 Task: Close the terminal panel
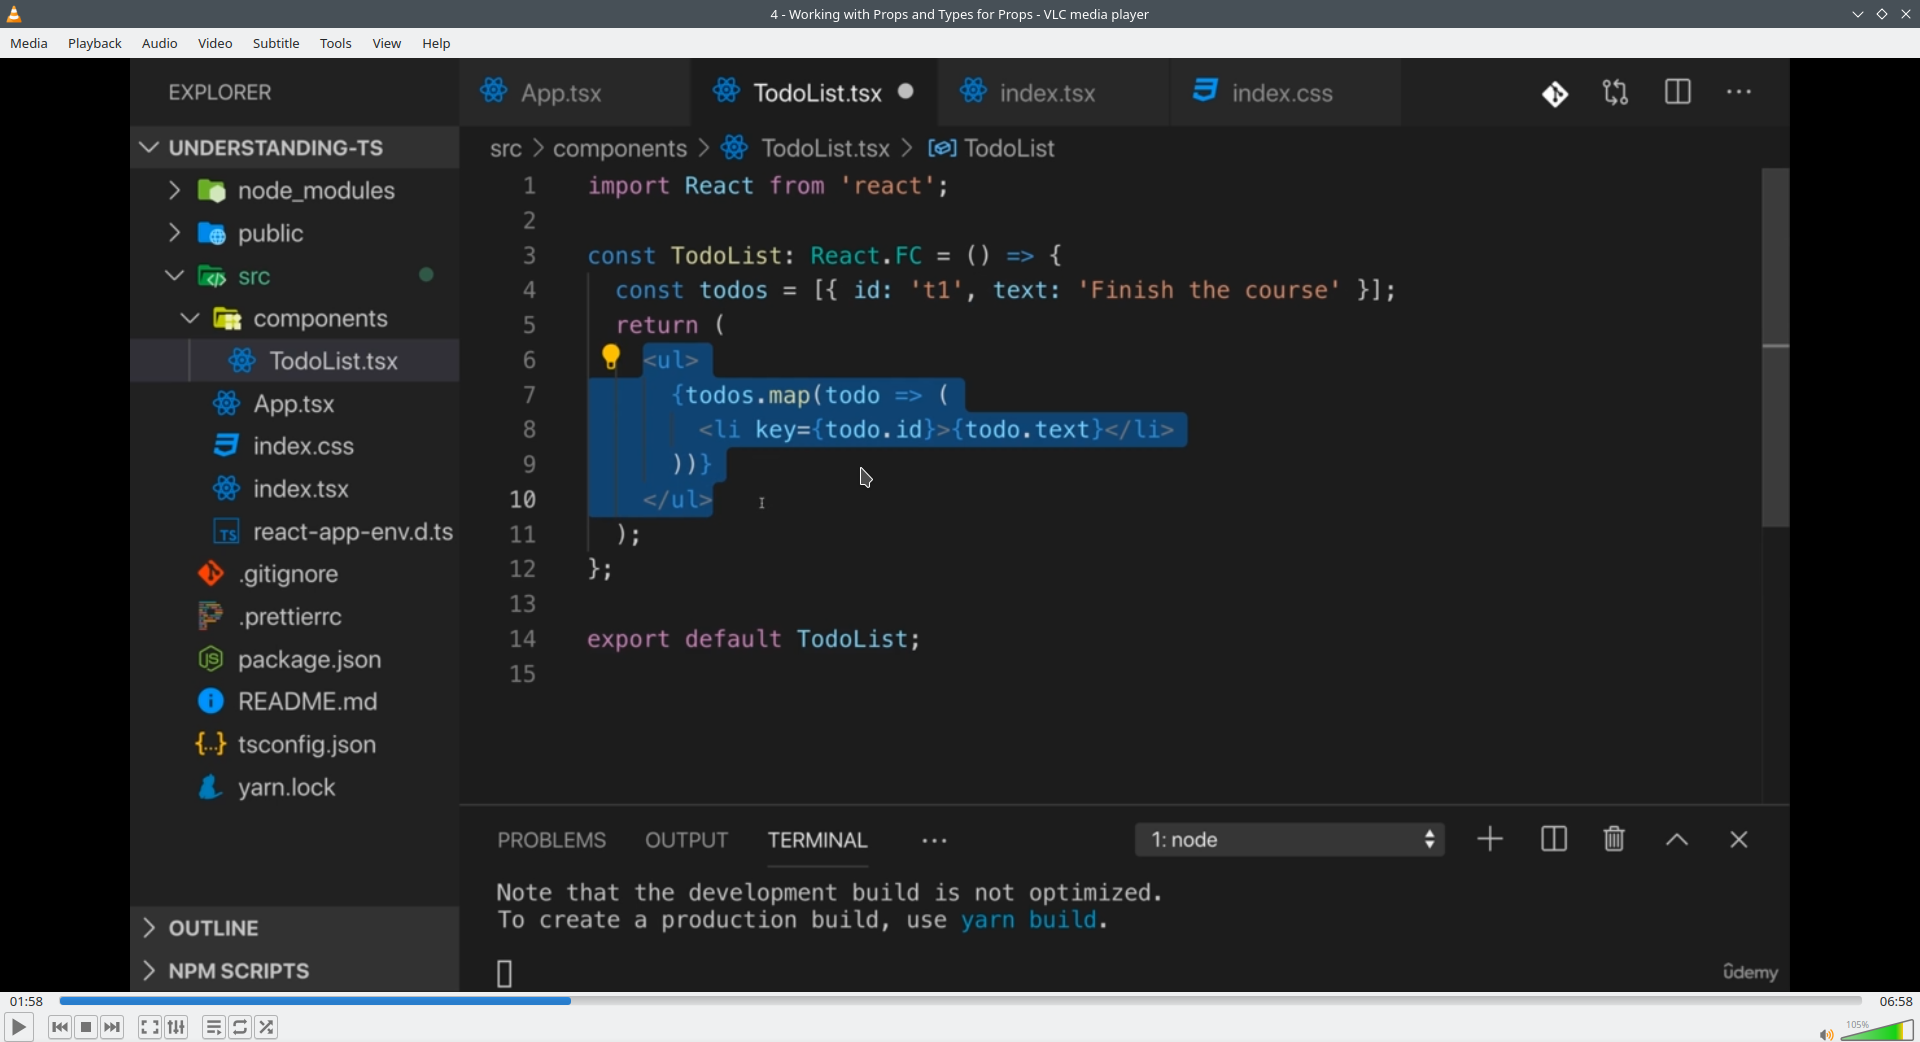pyautogui.click(x=1739, y=840)
